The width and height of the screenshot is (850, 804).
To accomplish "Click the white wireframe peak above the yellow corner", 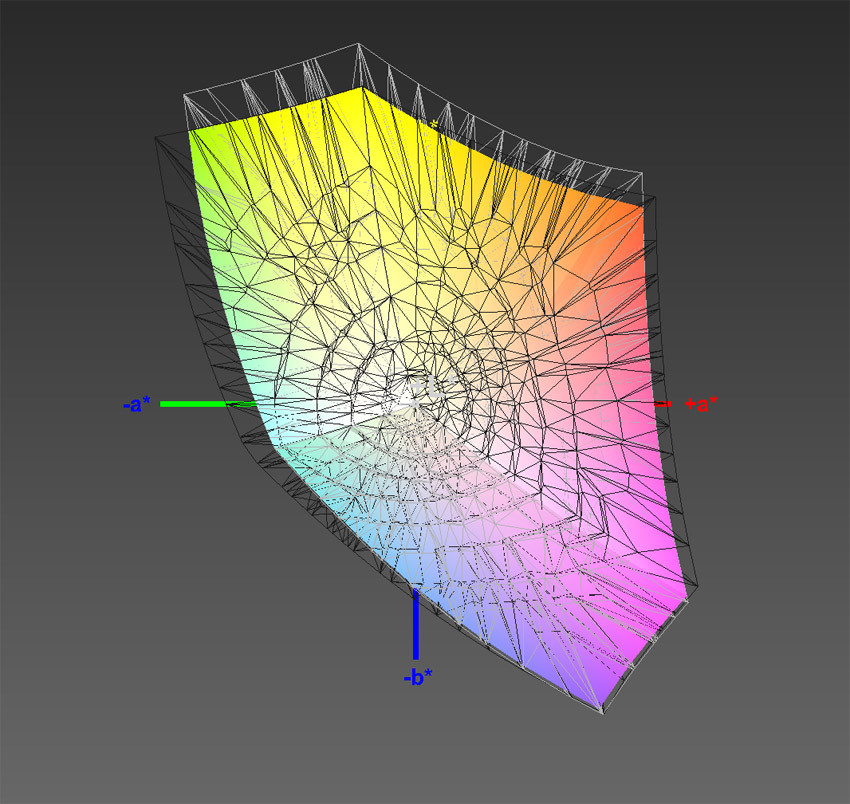I will pyautogui.click(x=358, y=45).
